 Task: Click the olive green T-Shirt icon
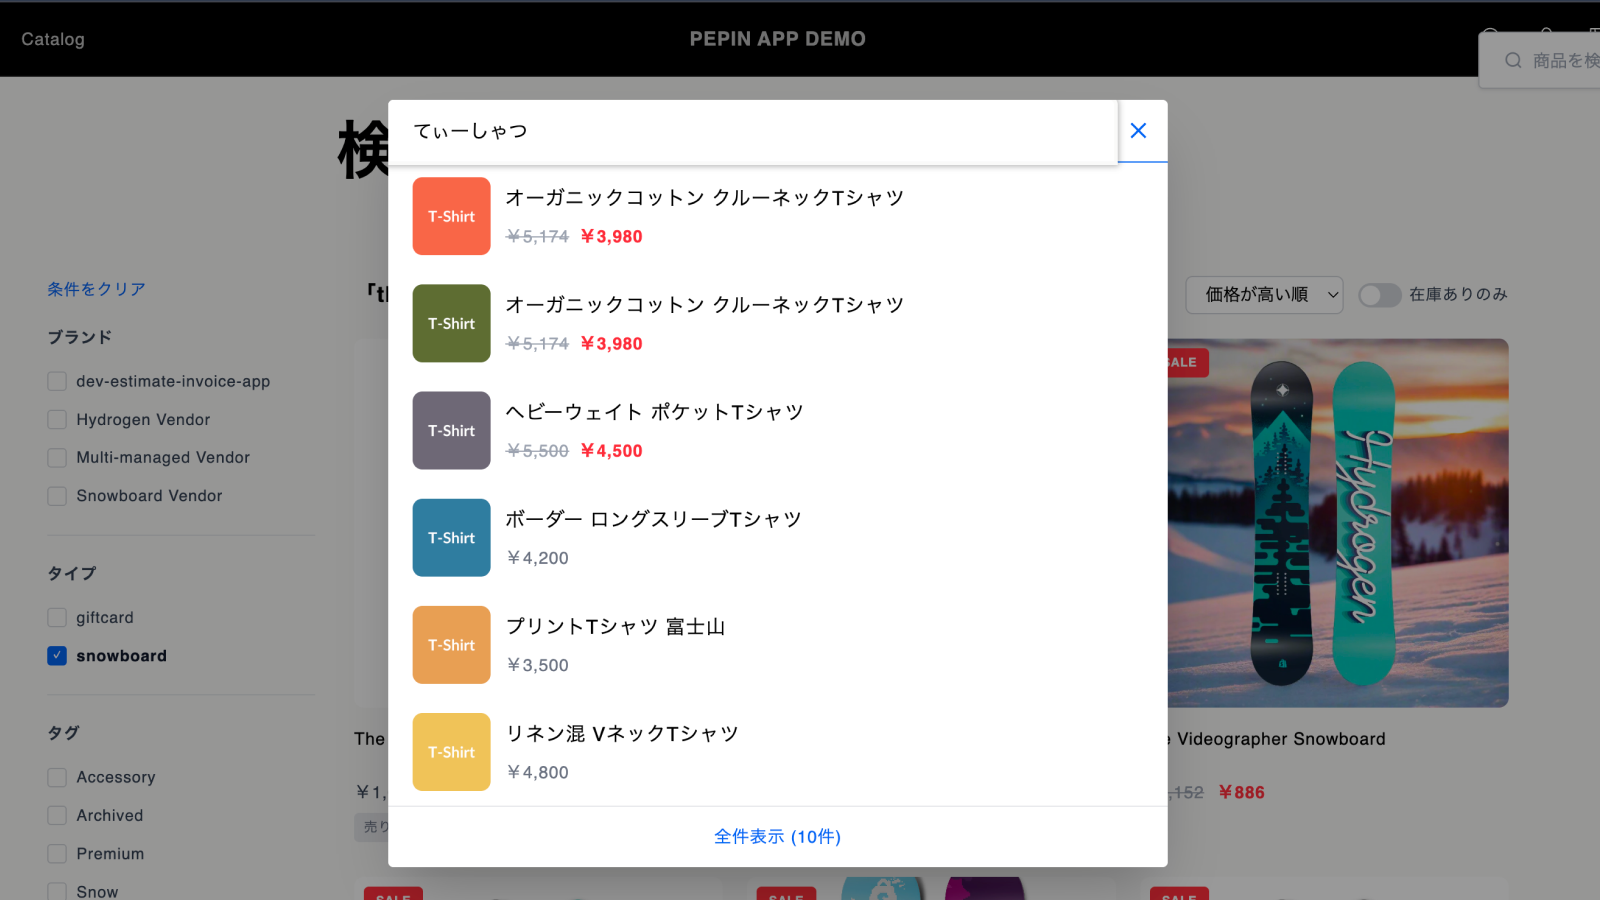451,323
